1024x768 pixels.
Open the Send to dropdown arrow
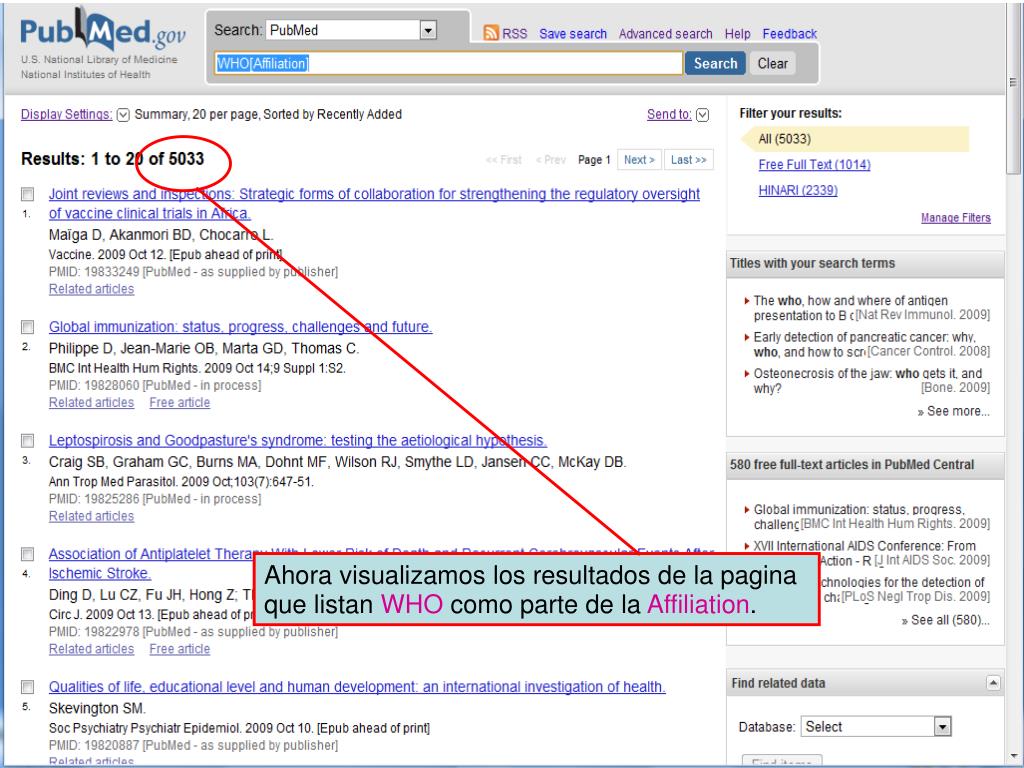(x=703, y=115)
